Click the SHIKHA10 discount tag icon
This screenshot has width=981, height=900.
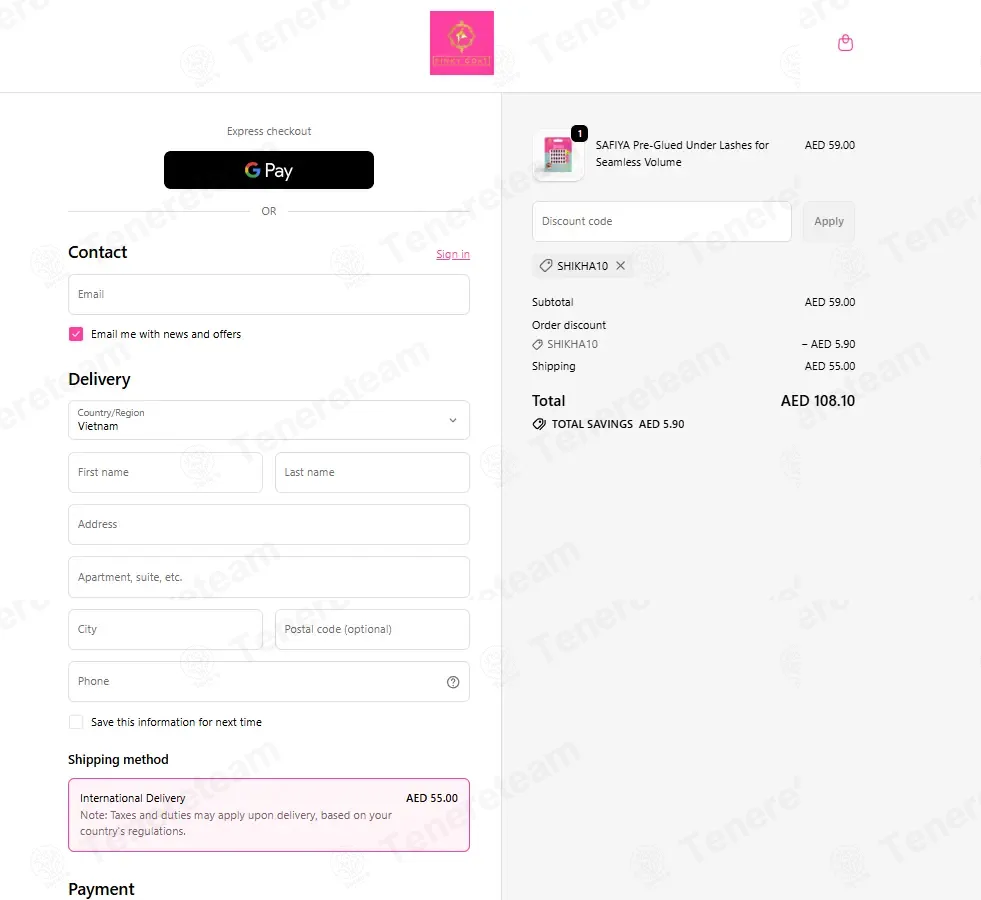tap(546, 266)
